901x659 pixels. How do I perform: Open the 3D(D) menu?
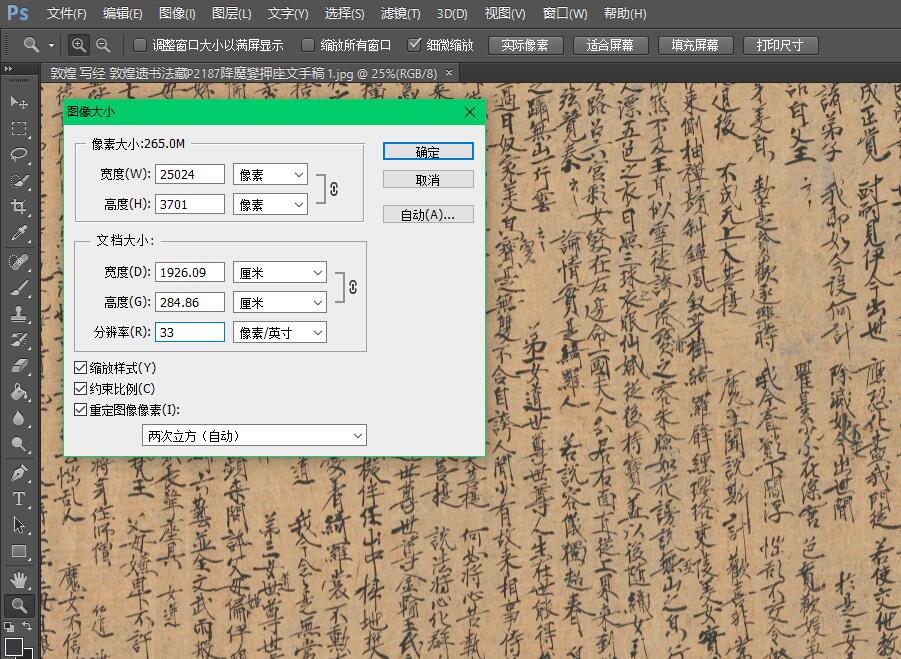[452, 13]
